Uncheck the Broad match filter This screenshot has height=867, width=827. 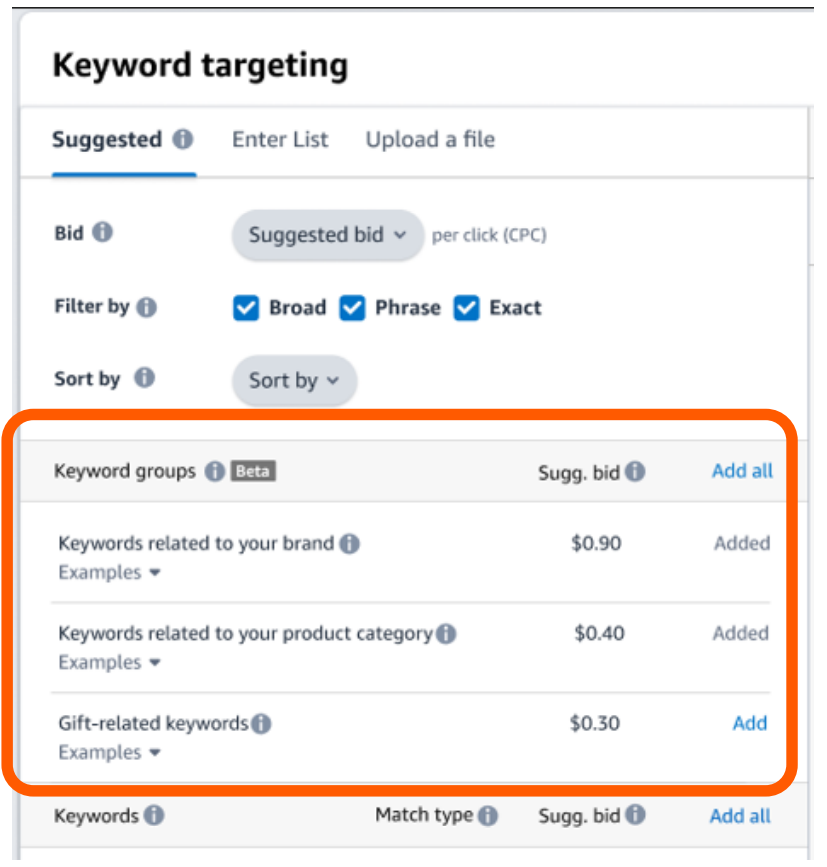[x=246, y=307]
